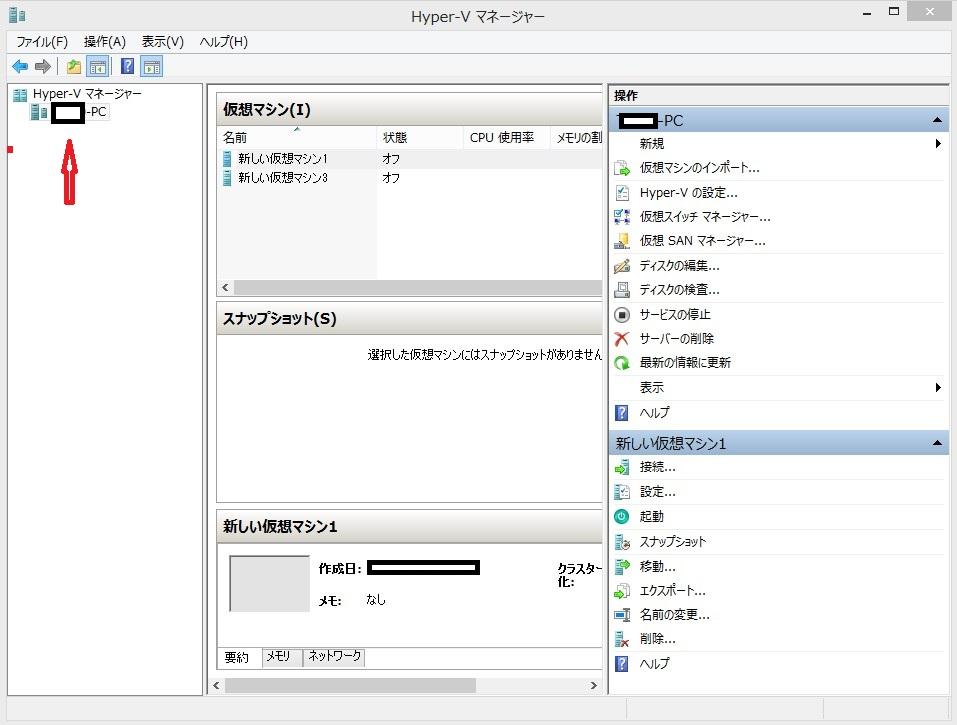Screen dimensions: 957x725
Task: Open 仮想スイッチ マネージャー... action
Action: pyautogui.click(x=705, y=217)
